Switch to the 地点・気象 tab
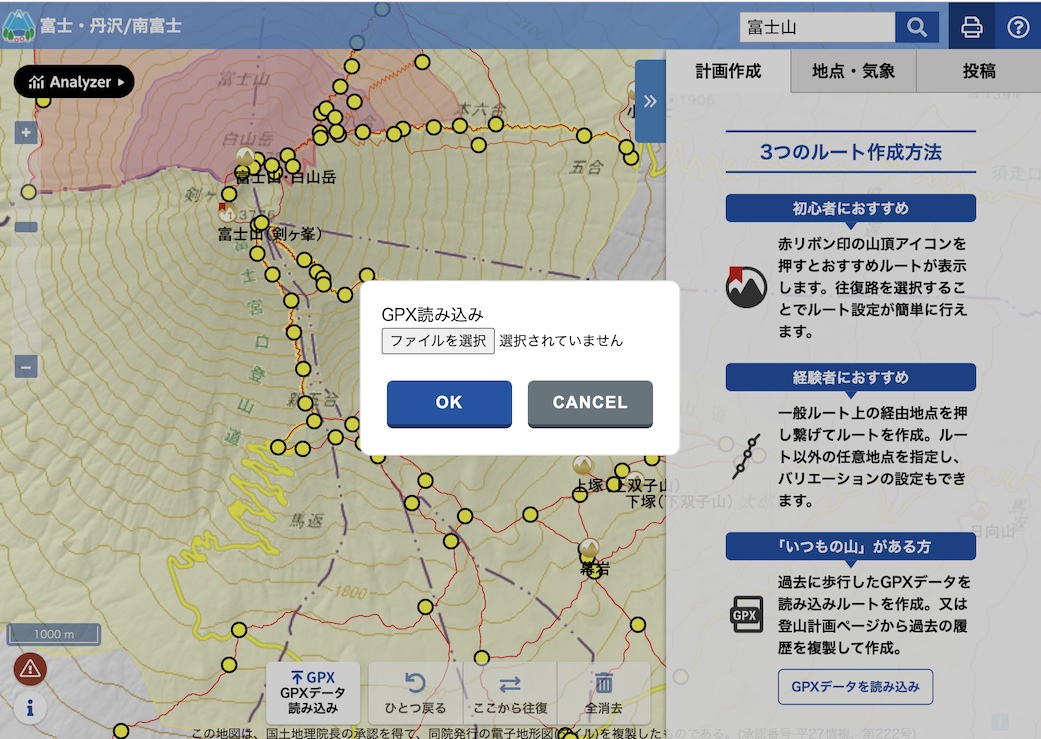Screen dimensions: 1041x739 [x=853, y=71]
